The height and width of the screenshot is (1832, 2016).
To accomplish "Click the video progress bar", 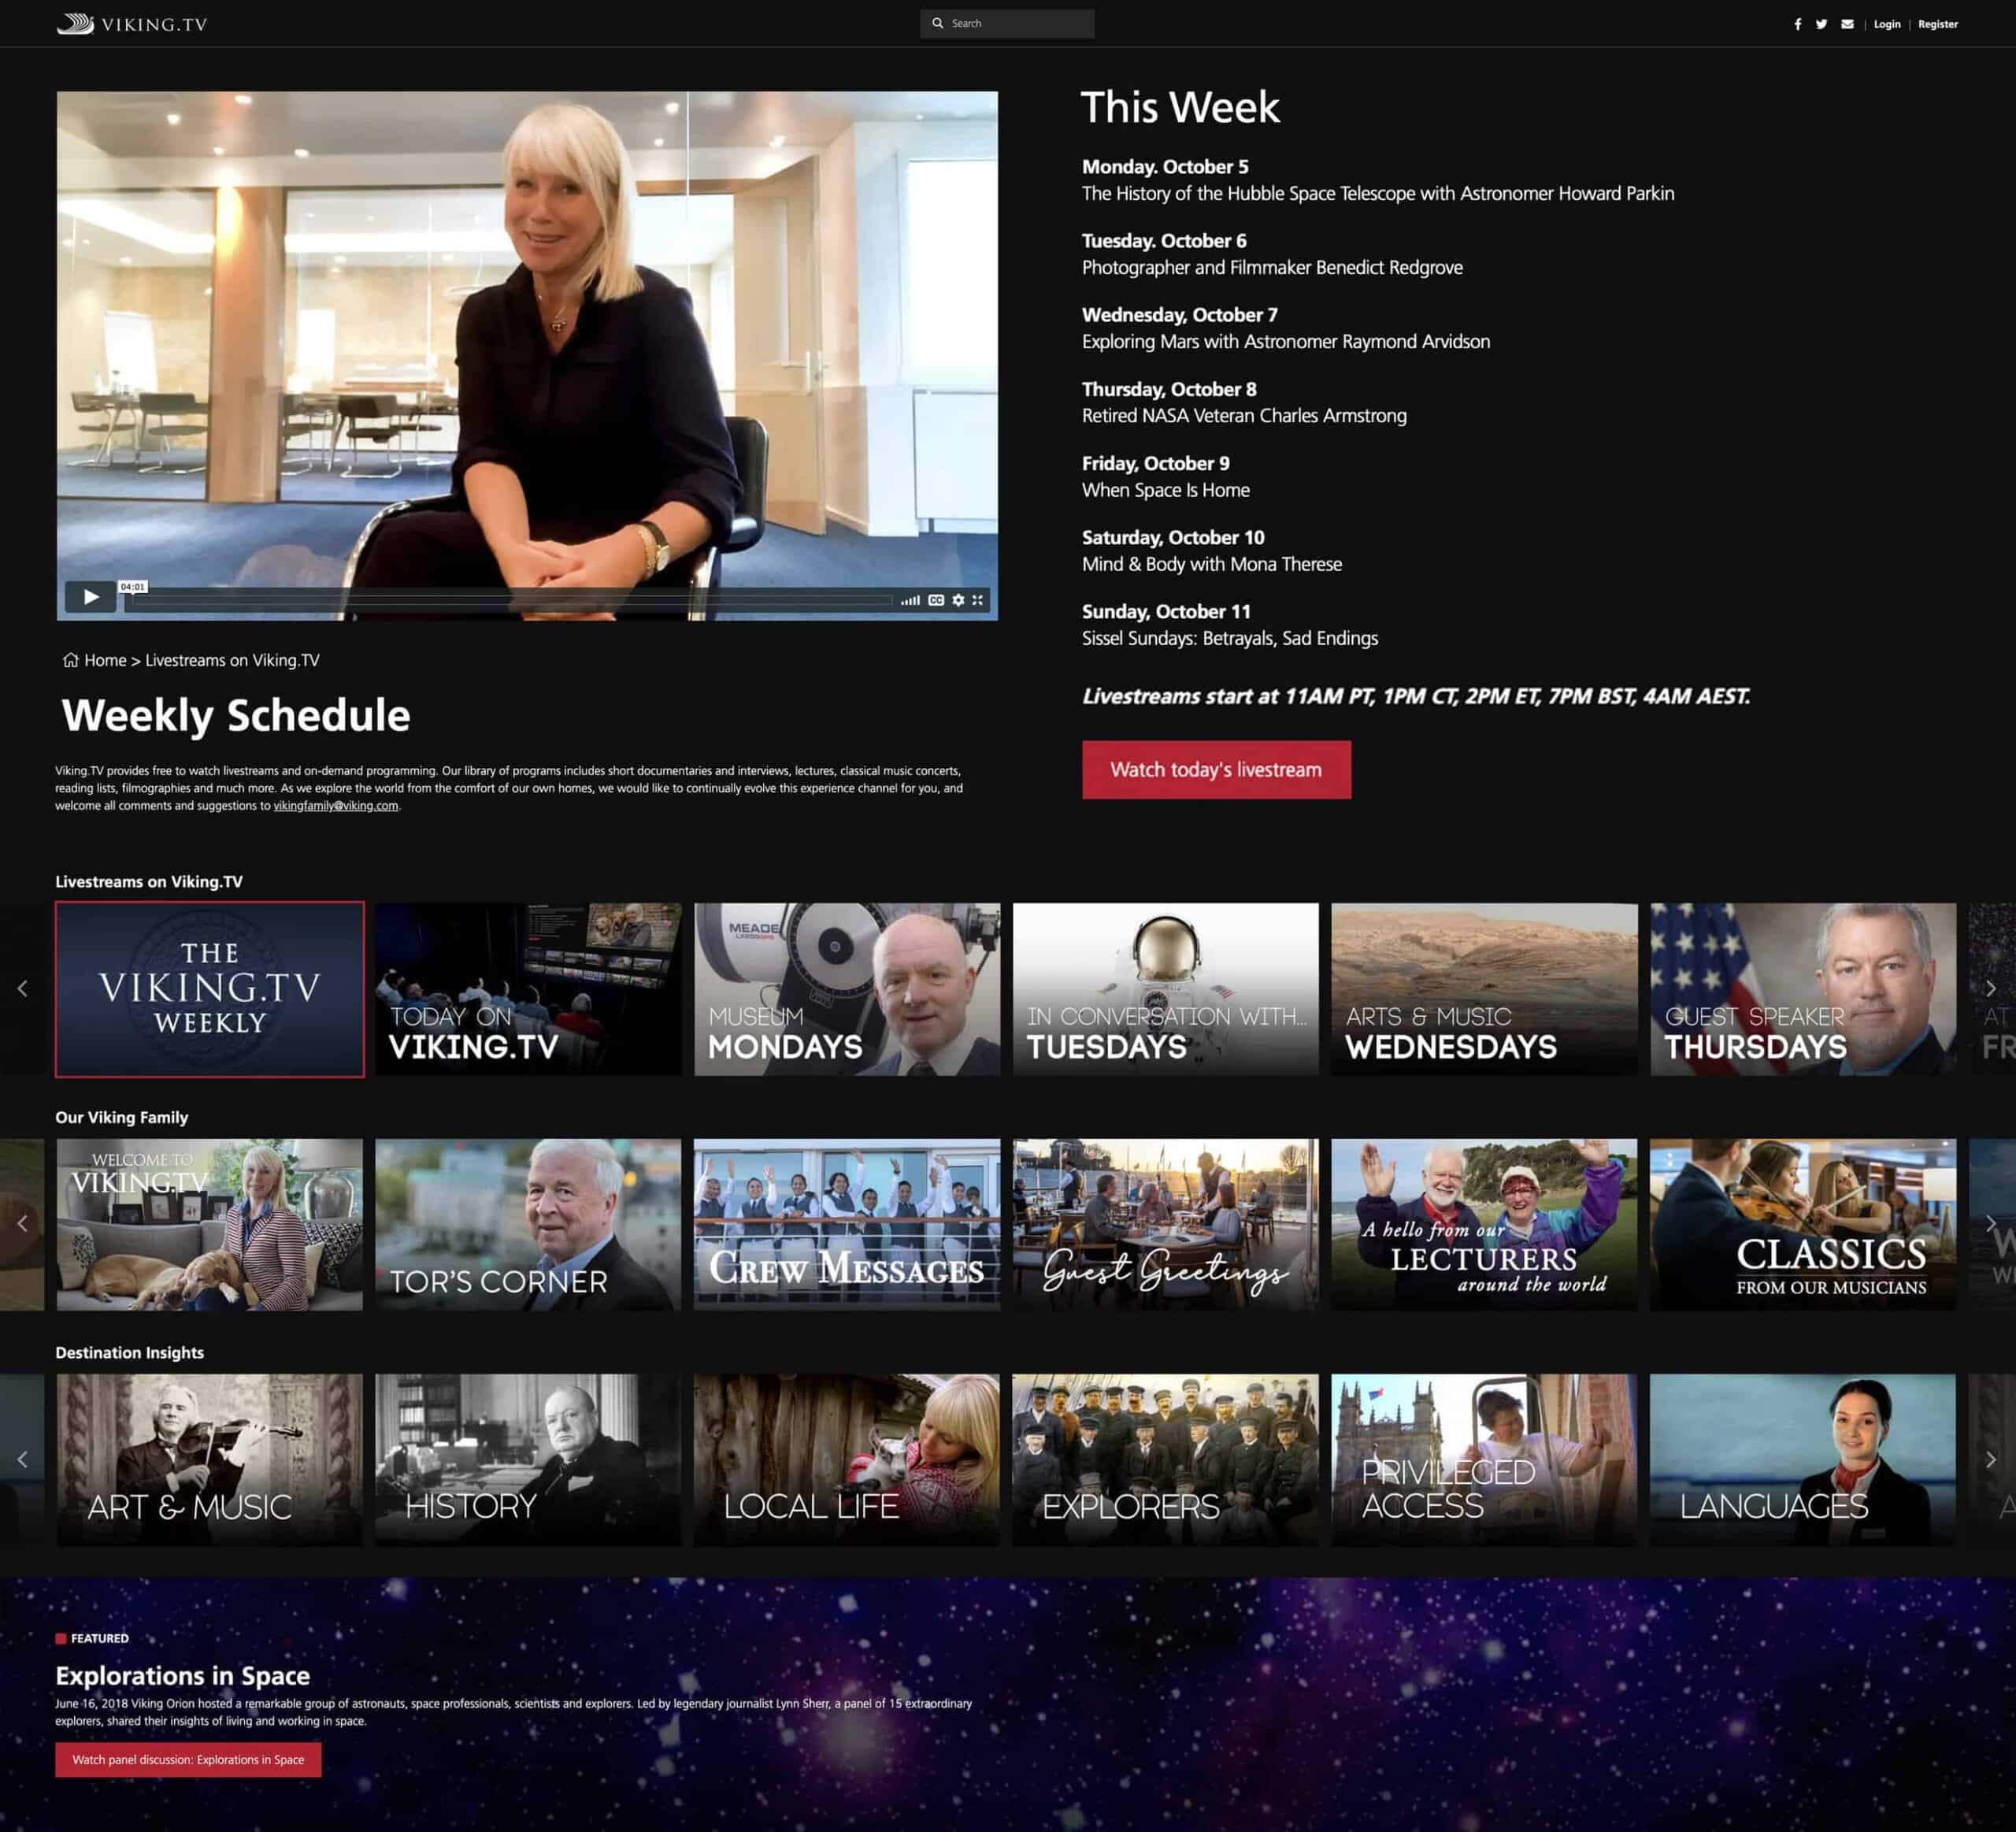I will [x=510, y=600].
